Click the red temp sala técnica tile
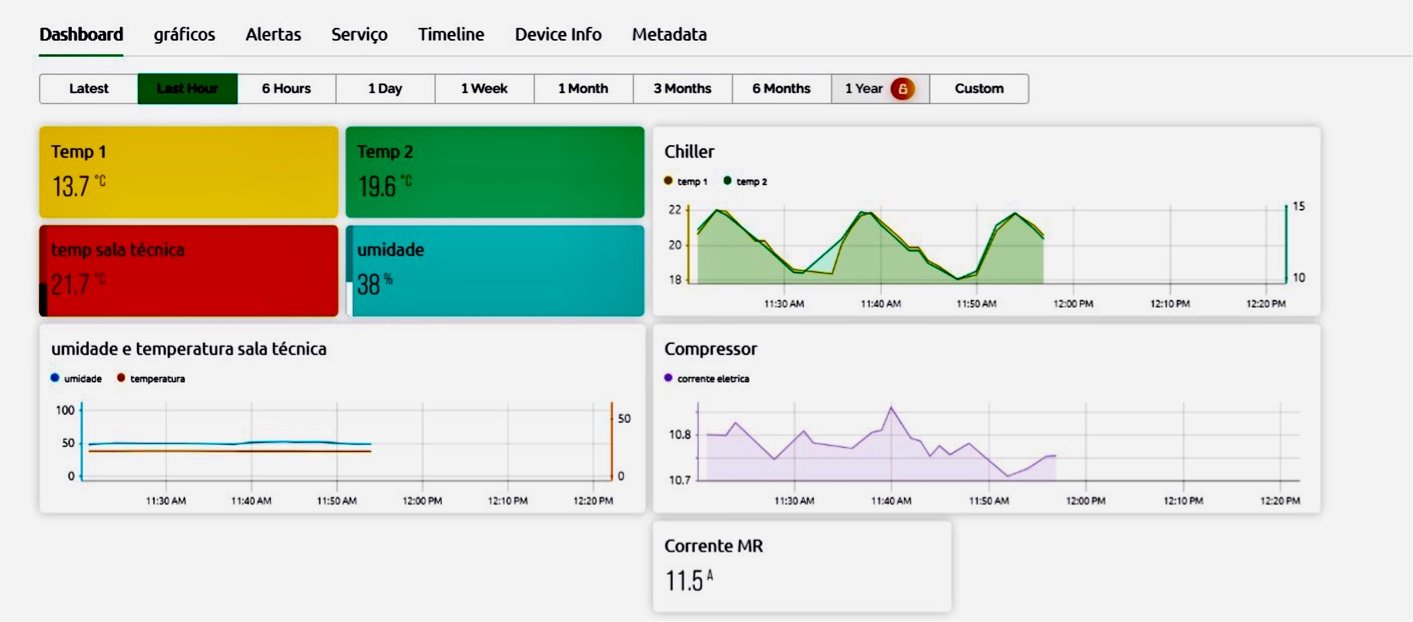This screenshot has width=1413, height=622. click(189, 270)
